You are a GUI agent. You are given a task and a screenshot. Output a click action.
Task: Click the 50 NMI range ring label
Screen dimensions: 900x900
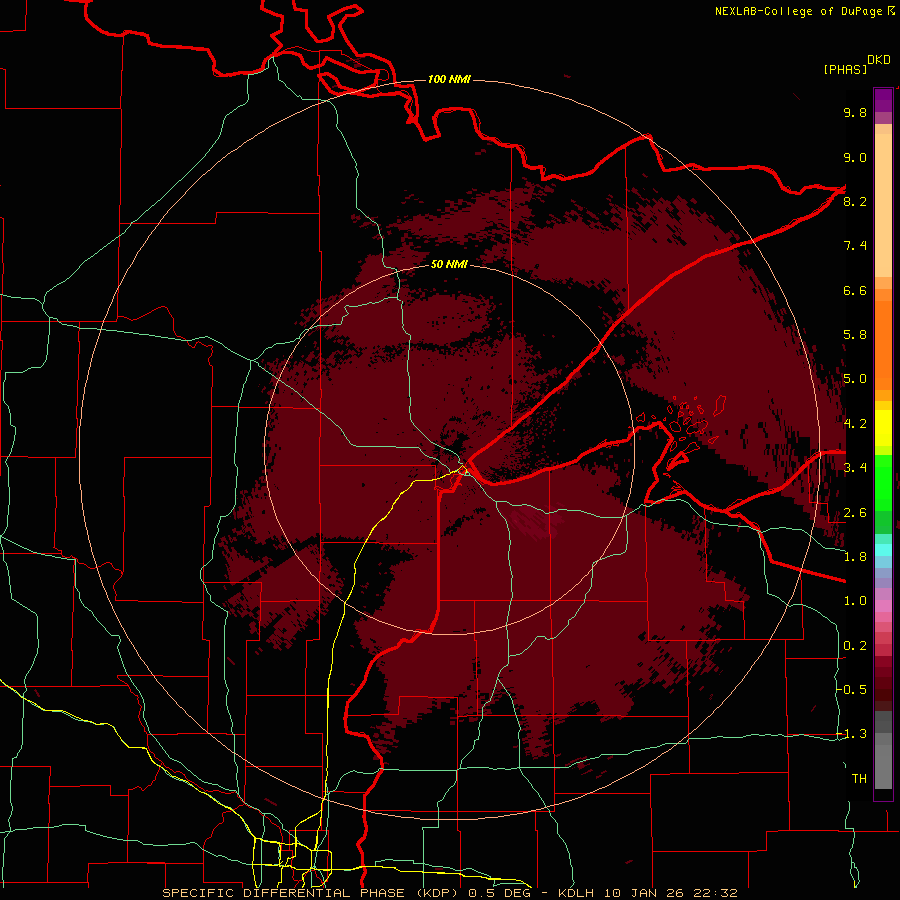tap(449, 264)
